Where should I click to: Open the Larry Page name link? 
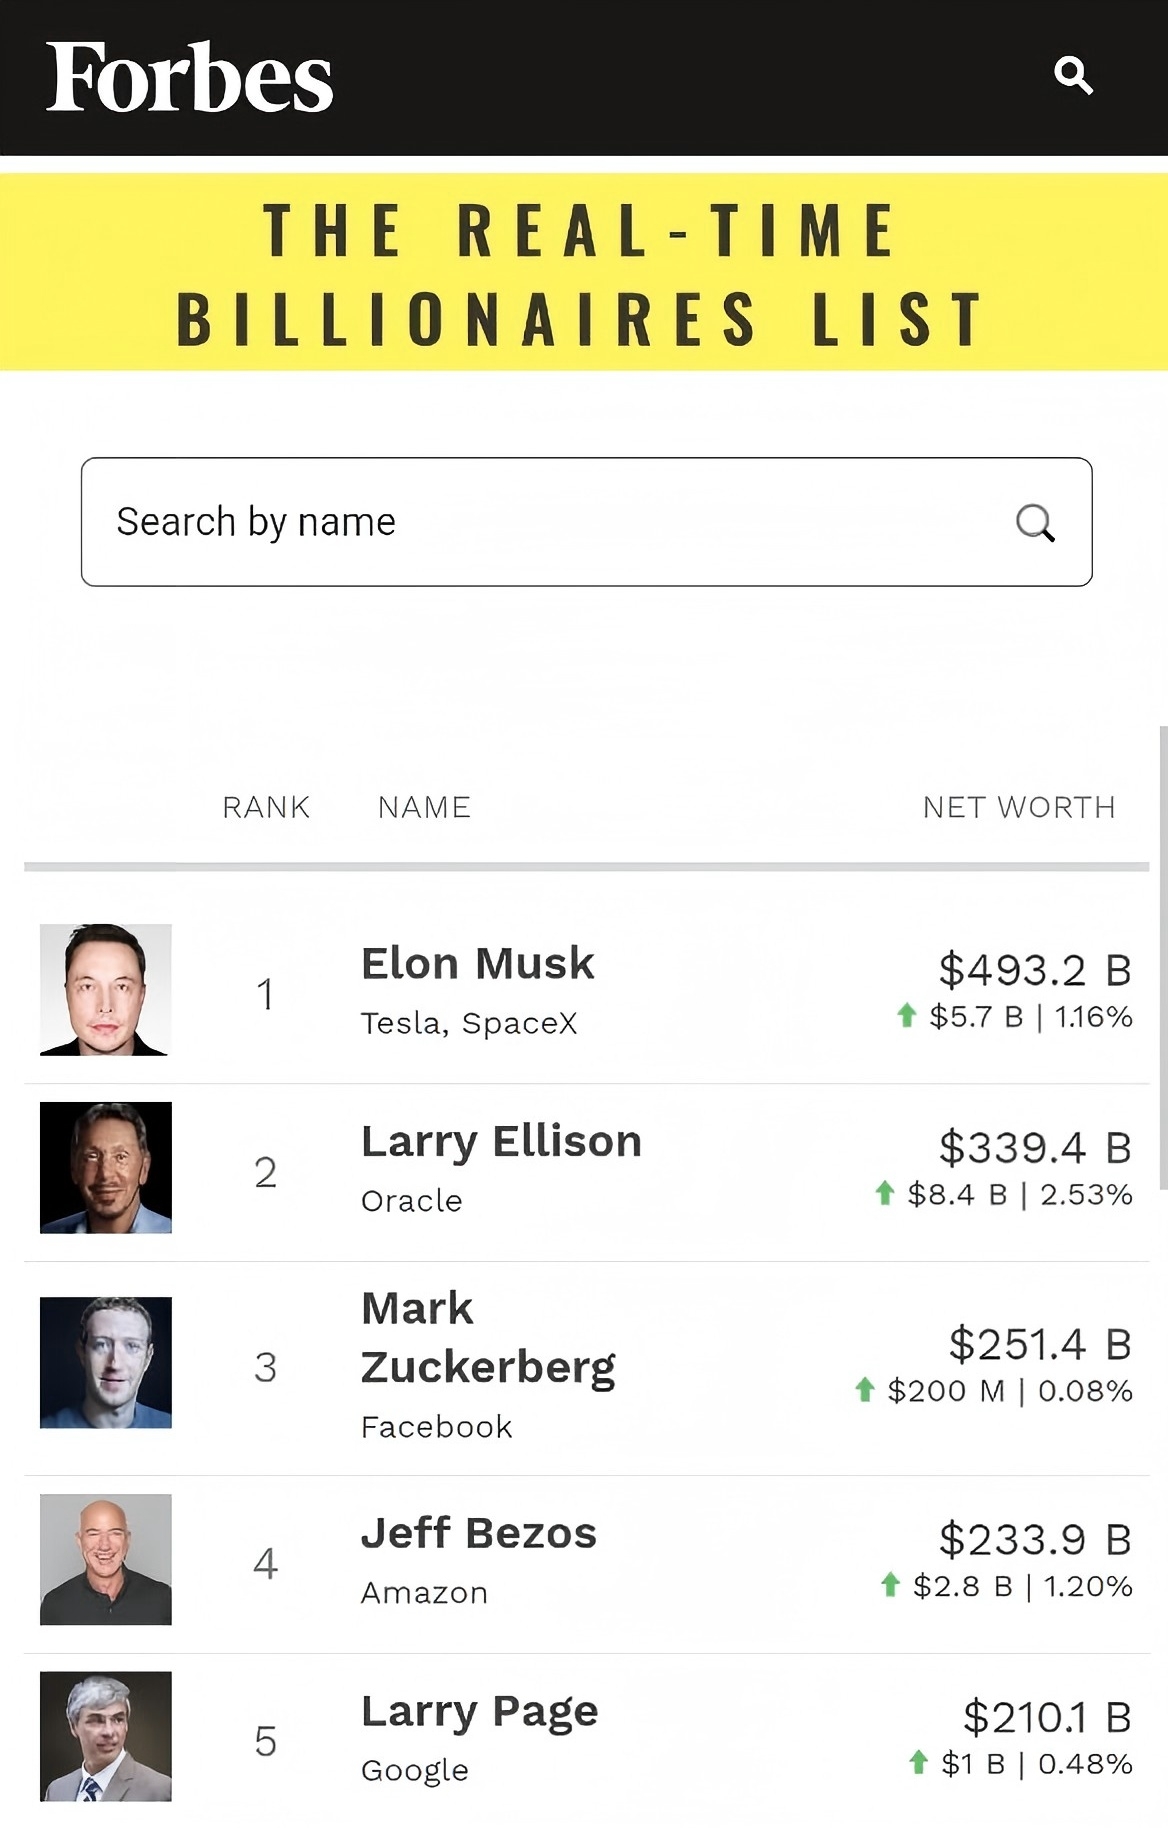point(479,1711)
